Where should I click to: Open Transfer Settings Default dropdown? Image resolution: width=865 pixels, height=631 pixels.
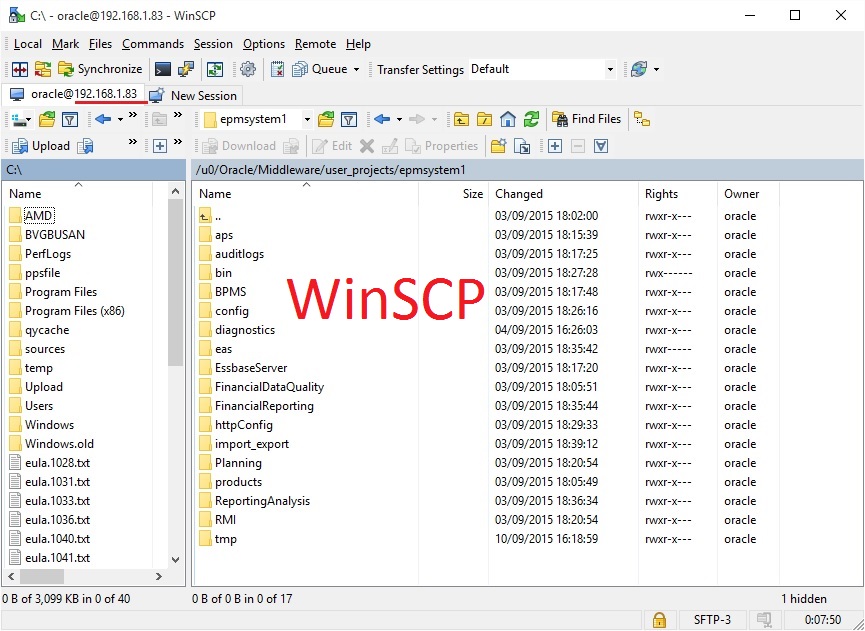click(x=610, y=69)
